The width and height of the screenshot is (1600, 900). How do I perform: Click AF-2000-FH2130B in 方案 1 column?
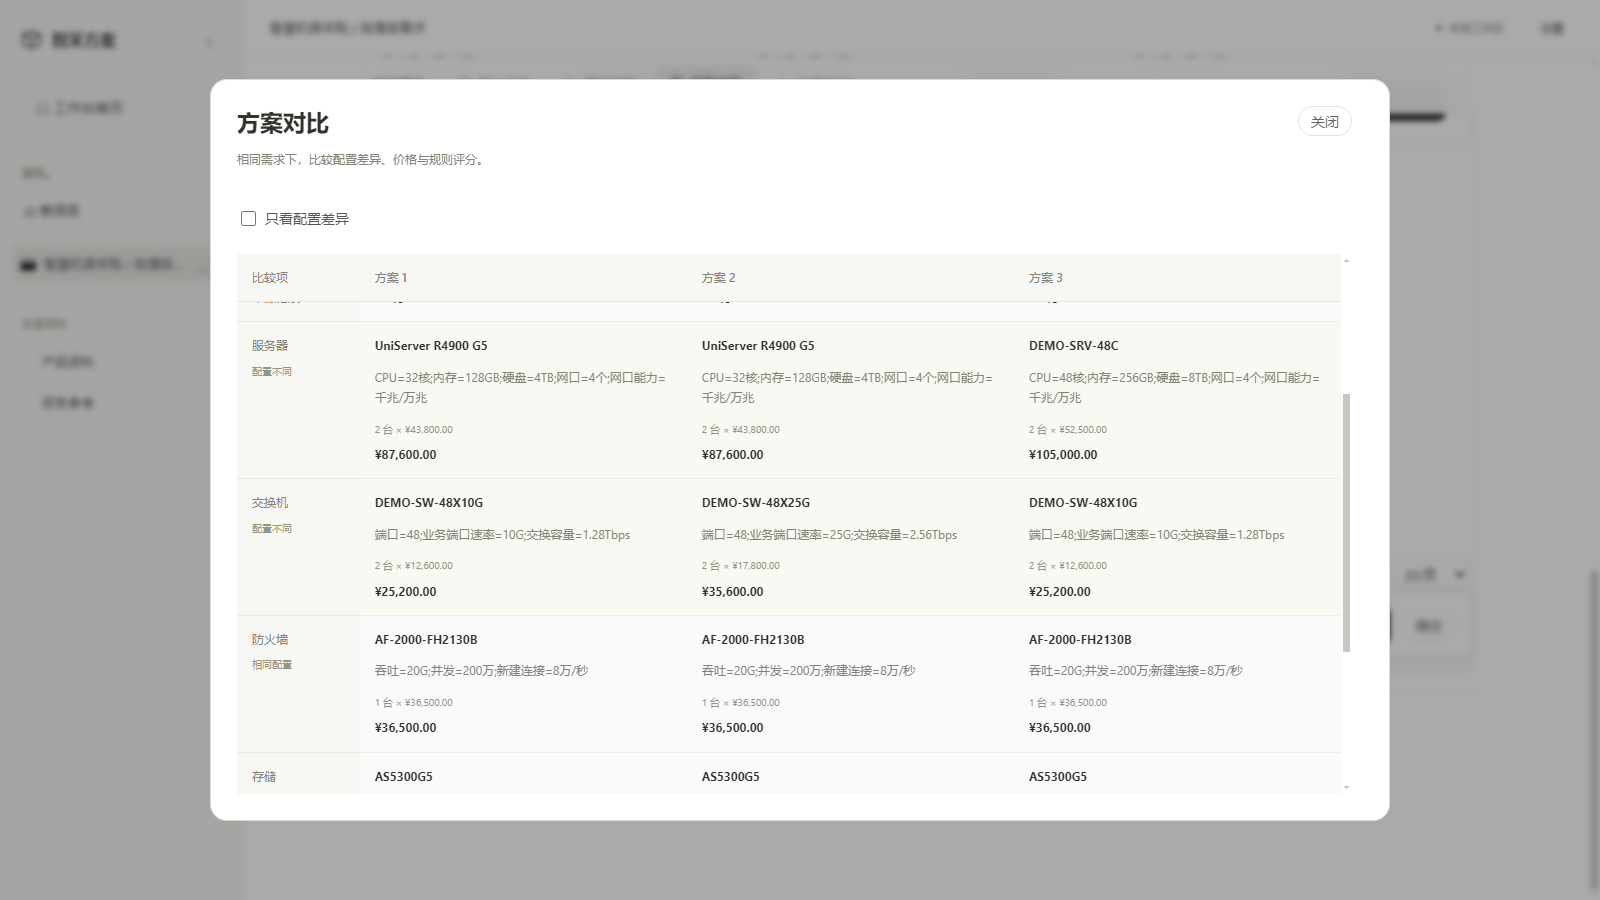coord(425,640)
